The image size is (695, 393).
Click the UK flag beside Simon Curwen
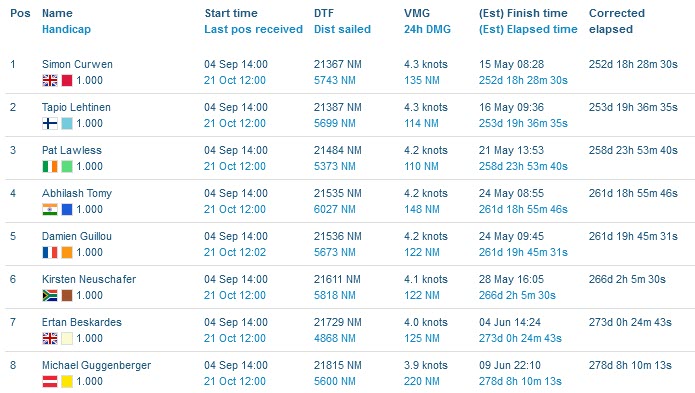coord(50,81)
